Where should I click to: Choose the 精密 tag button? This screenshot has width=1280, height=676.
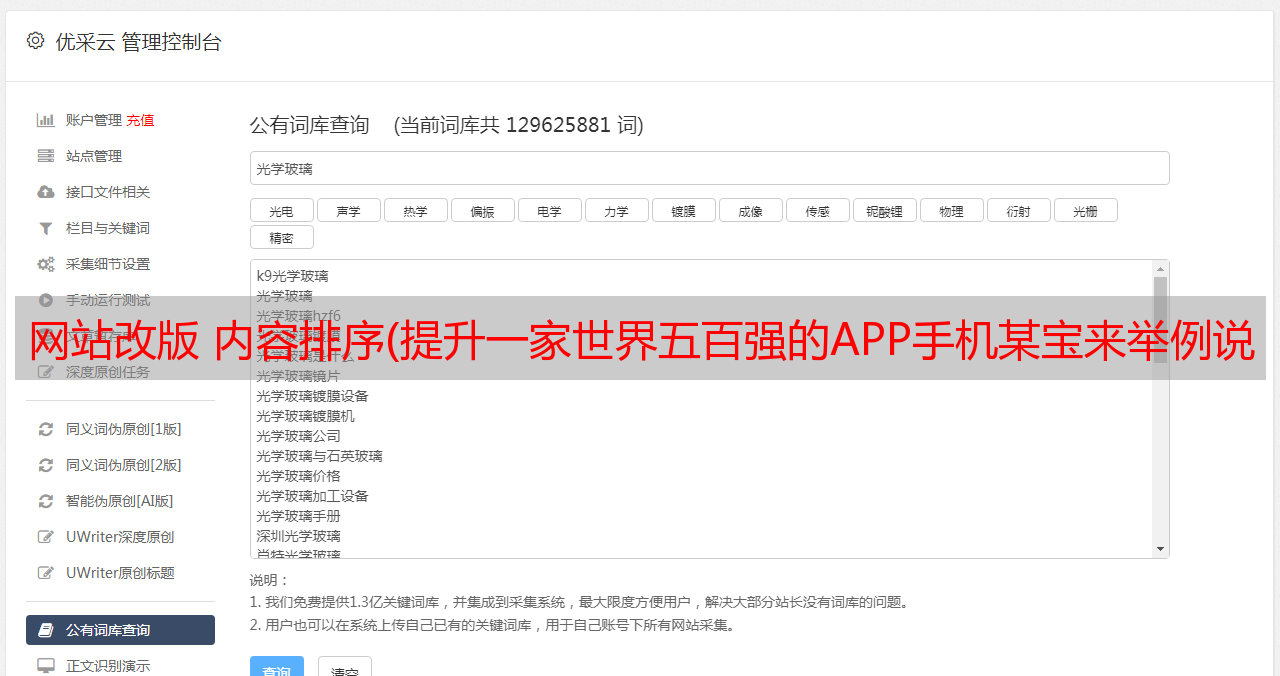[282, 237]
